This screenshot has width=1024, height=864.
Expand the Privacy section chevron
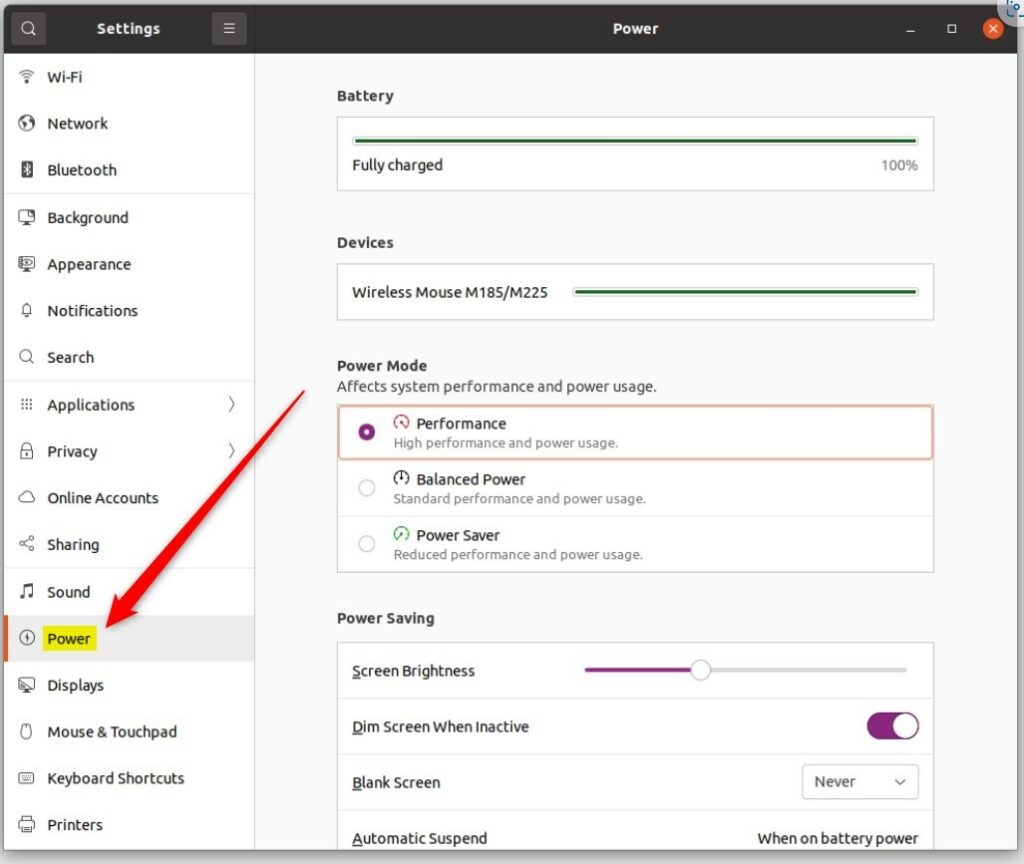[231, 451]
